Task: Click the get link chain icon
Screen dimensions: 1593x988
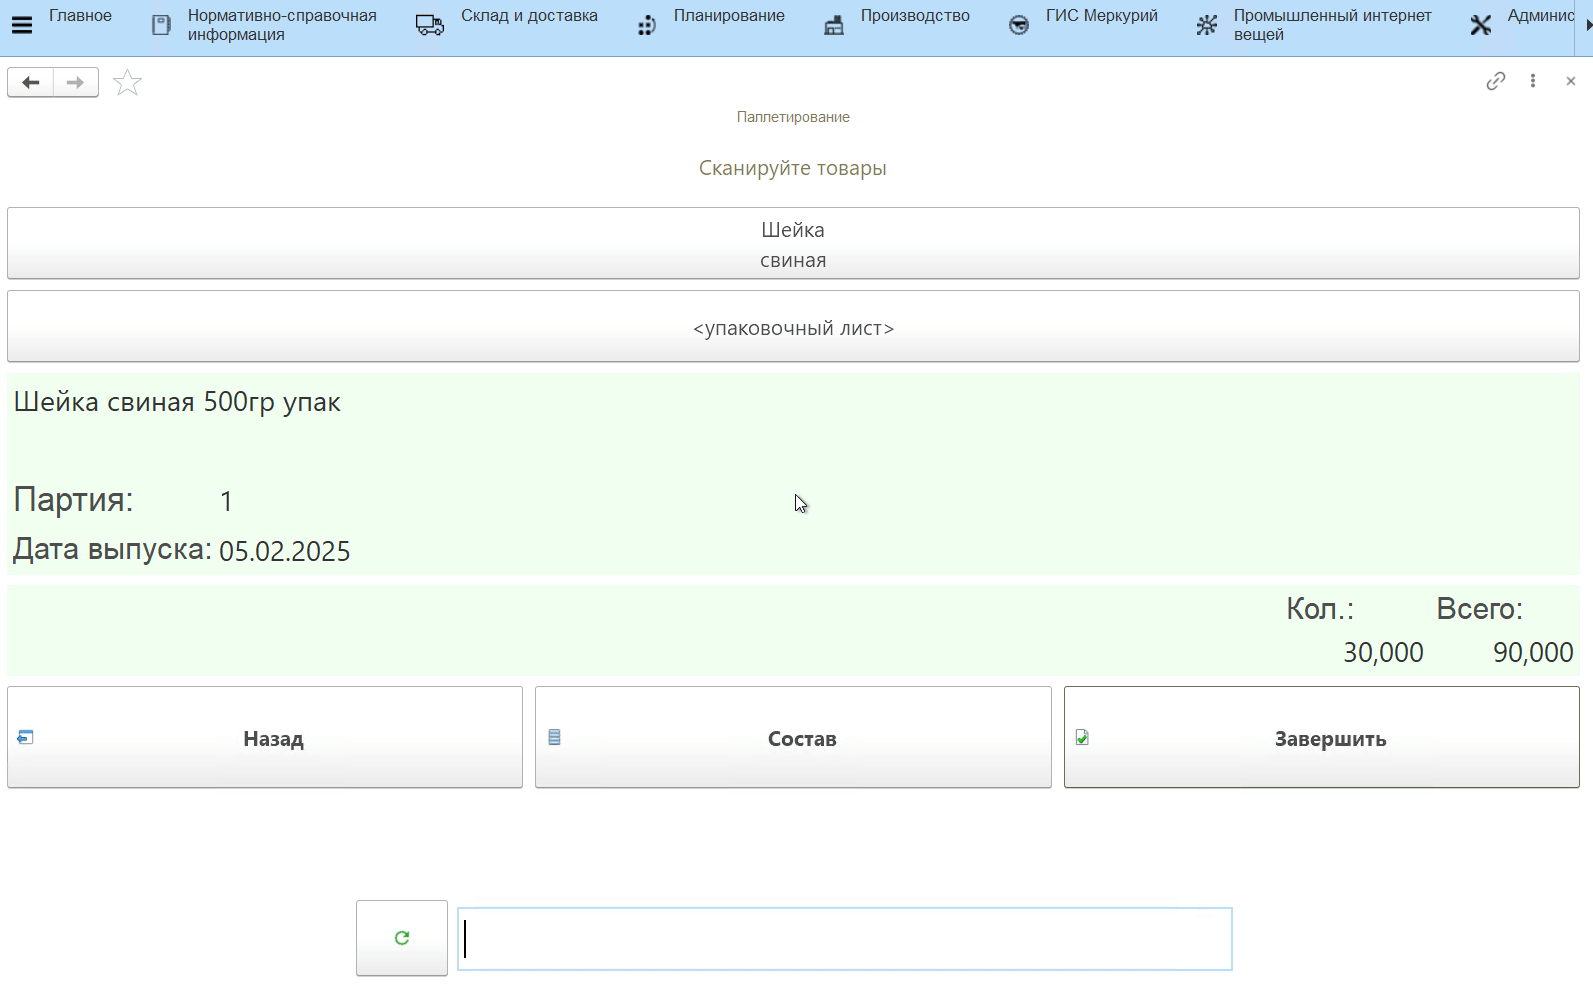Action: pyautogui.click(x=1495, y=81)
